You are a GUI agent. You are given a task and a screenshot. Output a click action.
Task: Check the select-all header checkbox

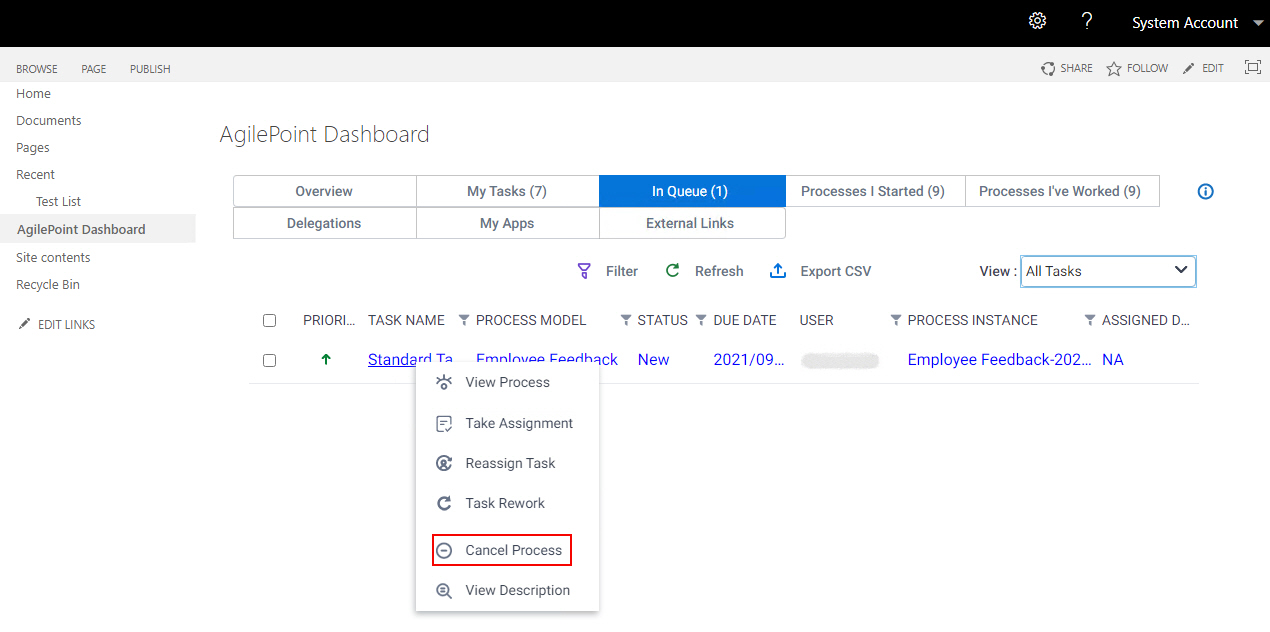pyautogui.click(x=269, y=320)
